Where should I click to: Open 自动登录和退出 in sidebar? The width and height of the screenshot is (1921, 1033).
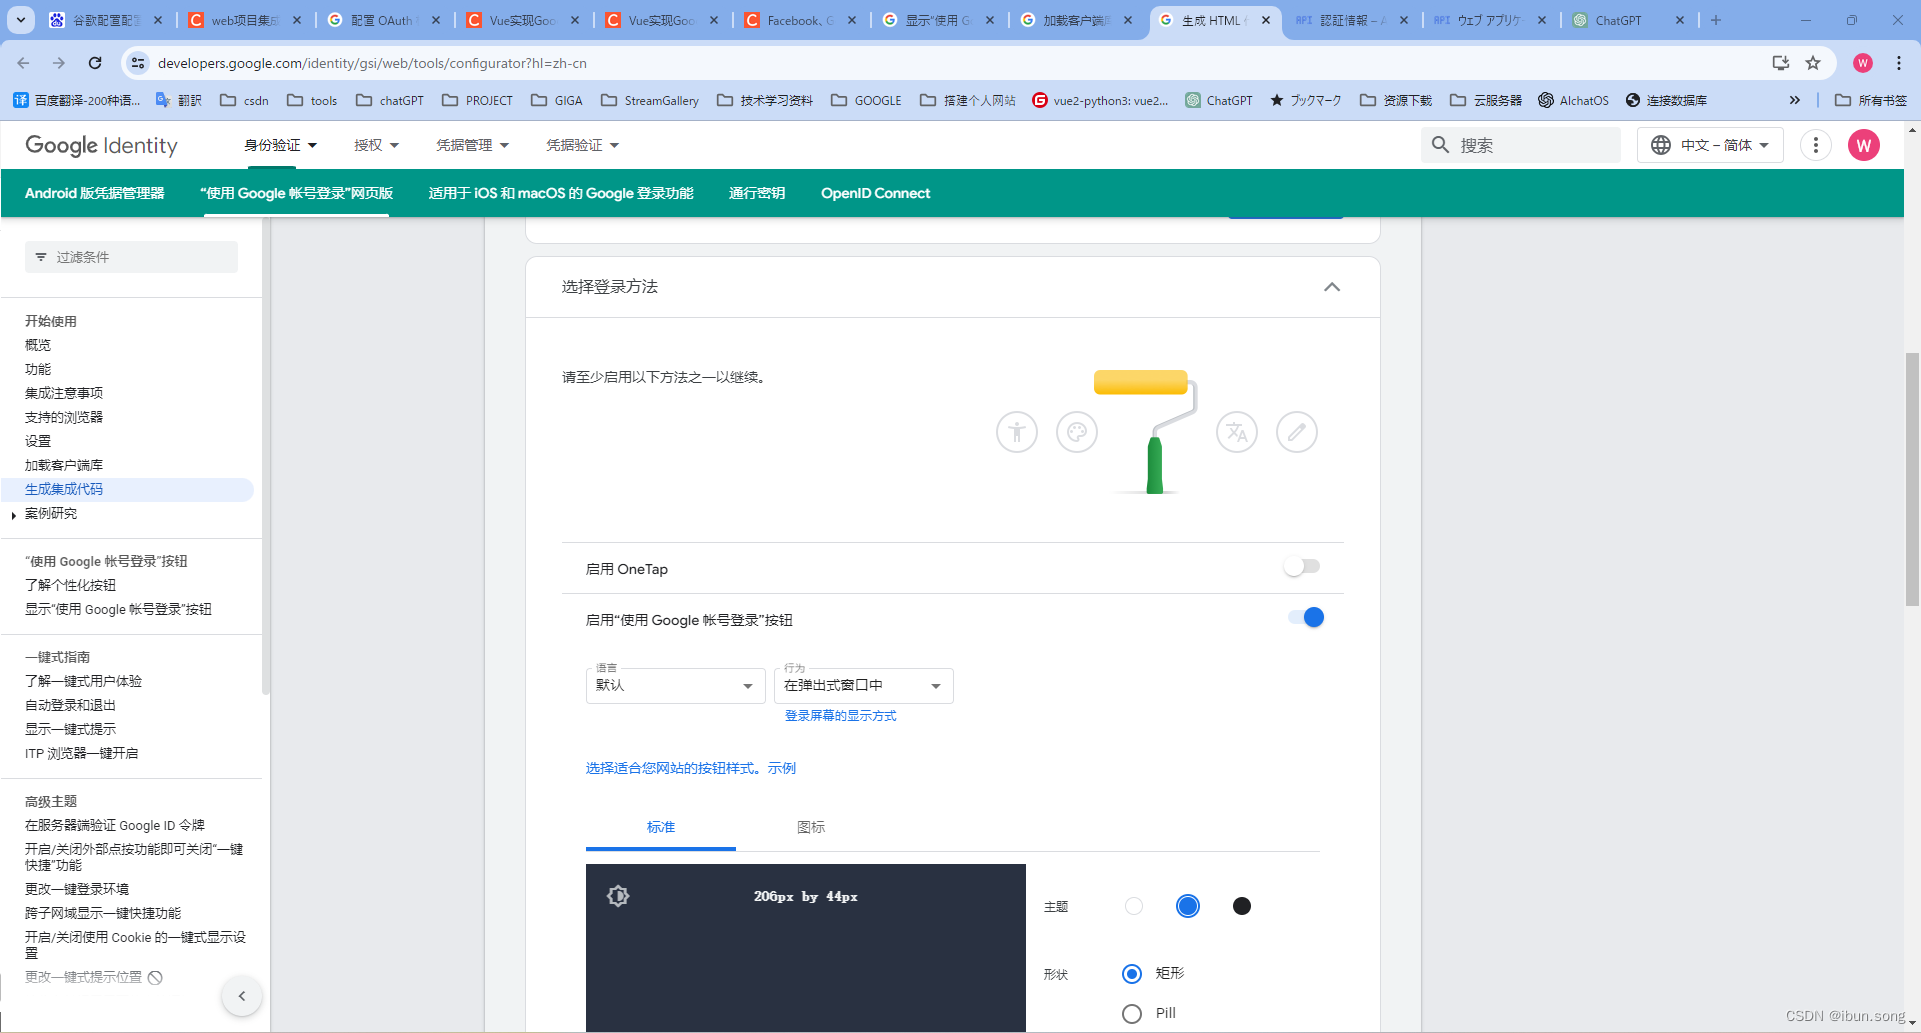pos(70,705)
